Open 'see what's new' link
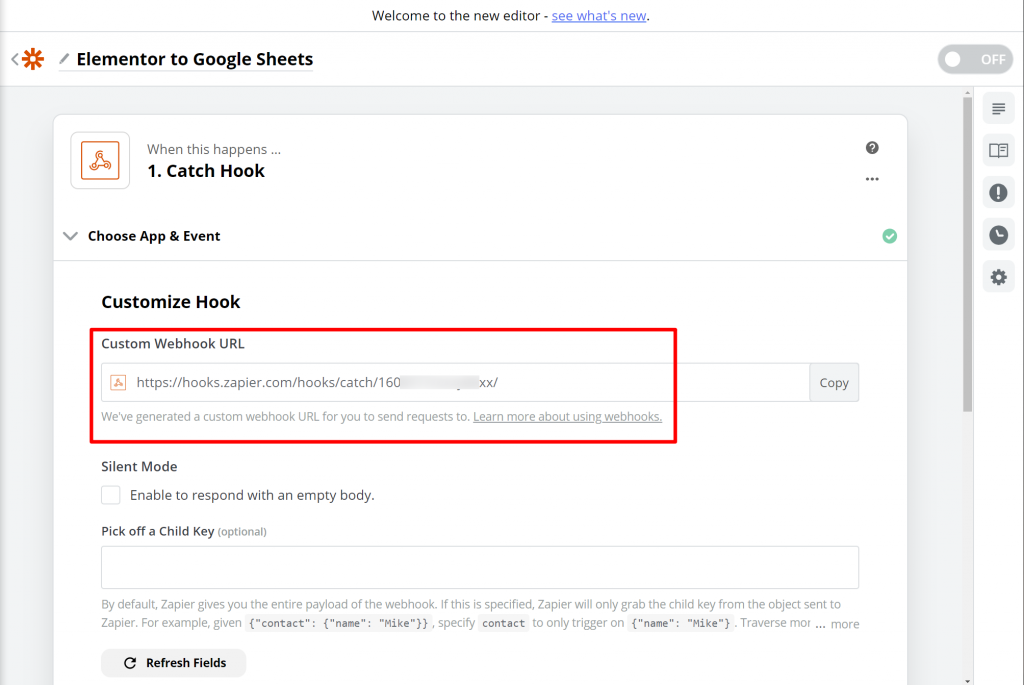 [x=599, y=16]
